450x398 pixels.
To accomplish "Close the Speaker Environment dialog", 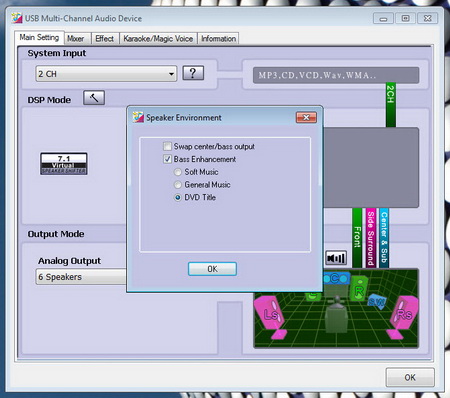I will click(306, 117).
